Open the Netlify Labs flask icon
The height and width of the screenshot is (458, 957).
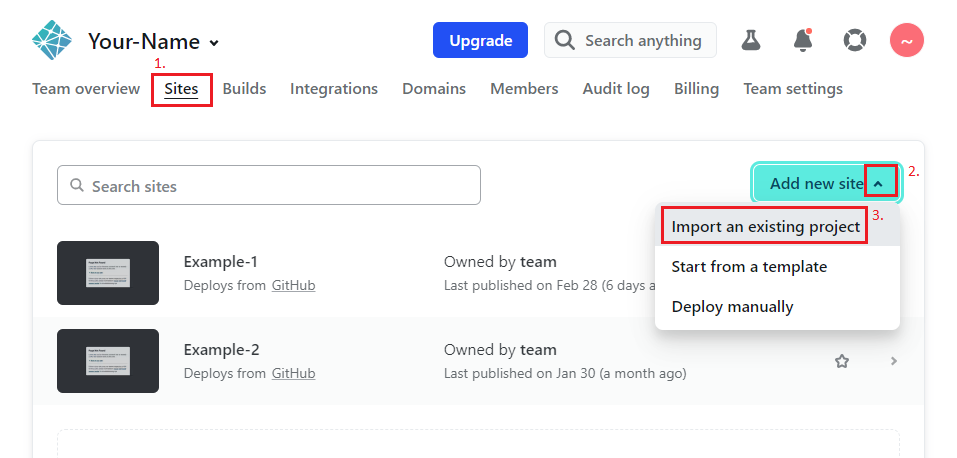[751, 40]
